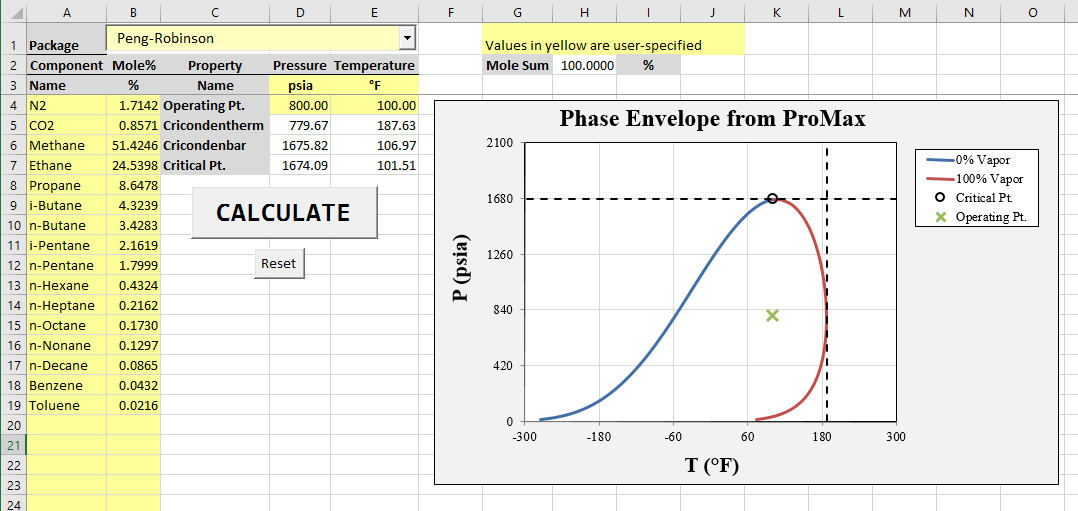Select the n-Pentane component name cell
The width and height of the screenshot is (1078, 511).
(67, 265)
